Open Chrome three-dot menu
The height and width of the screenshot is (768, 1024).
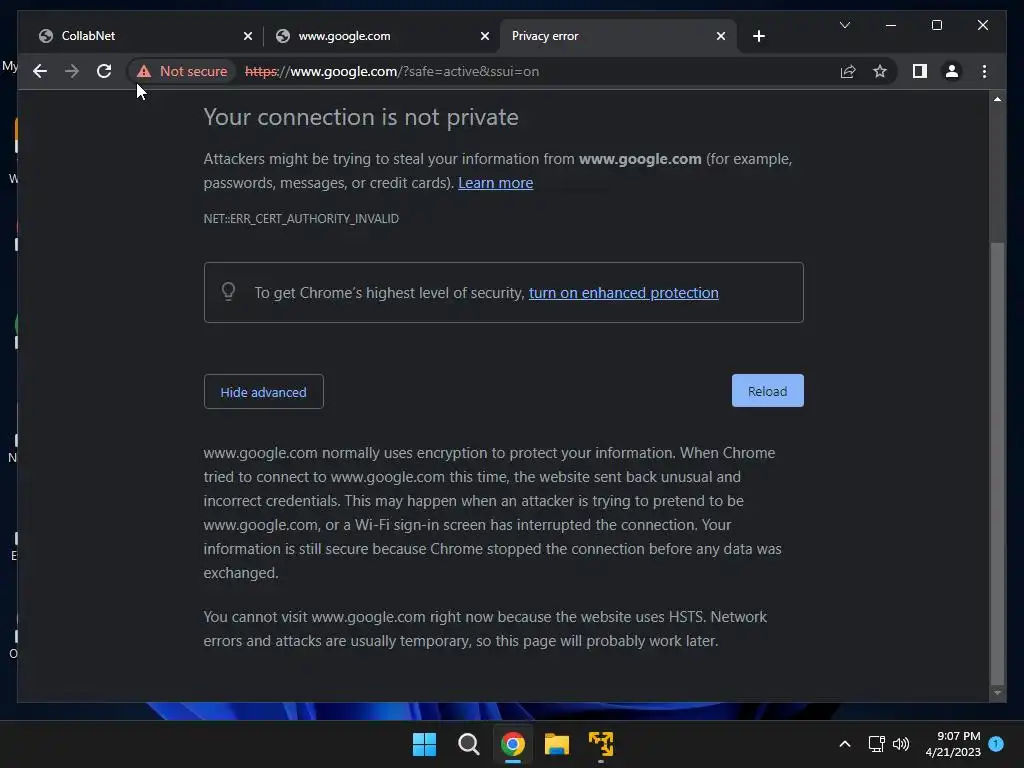[984, 71]
